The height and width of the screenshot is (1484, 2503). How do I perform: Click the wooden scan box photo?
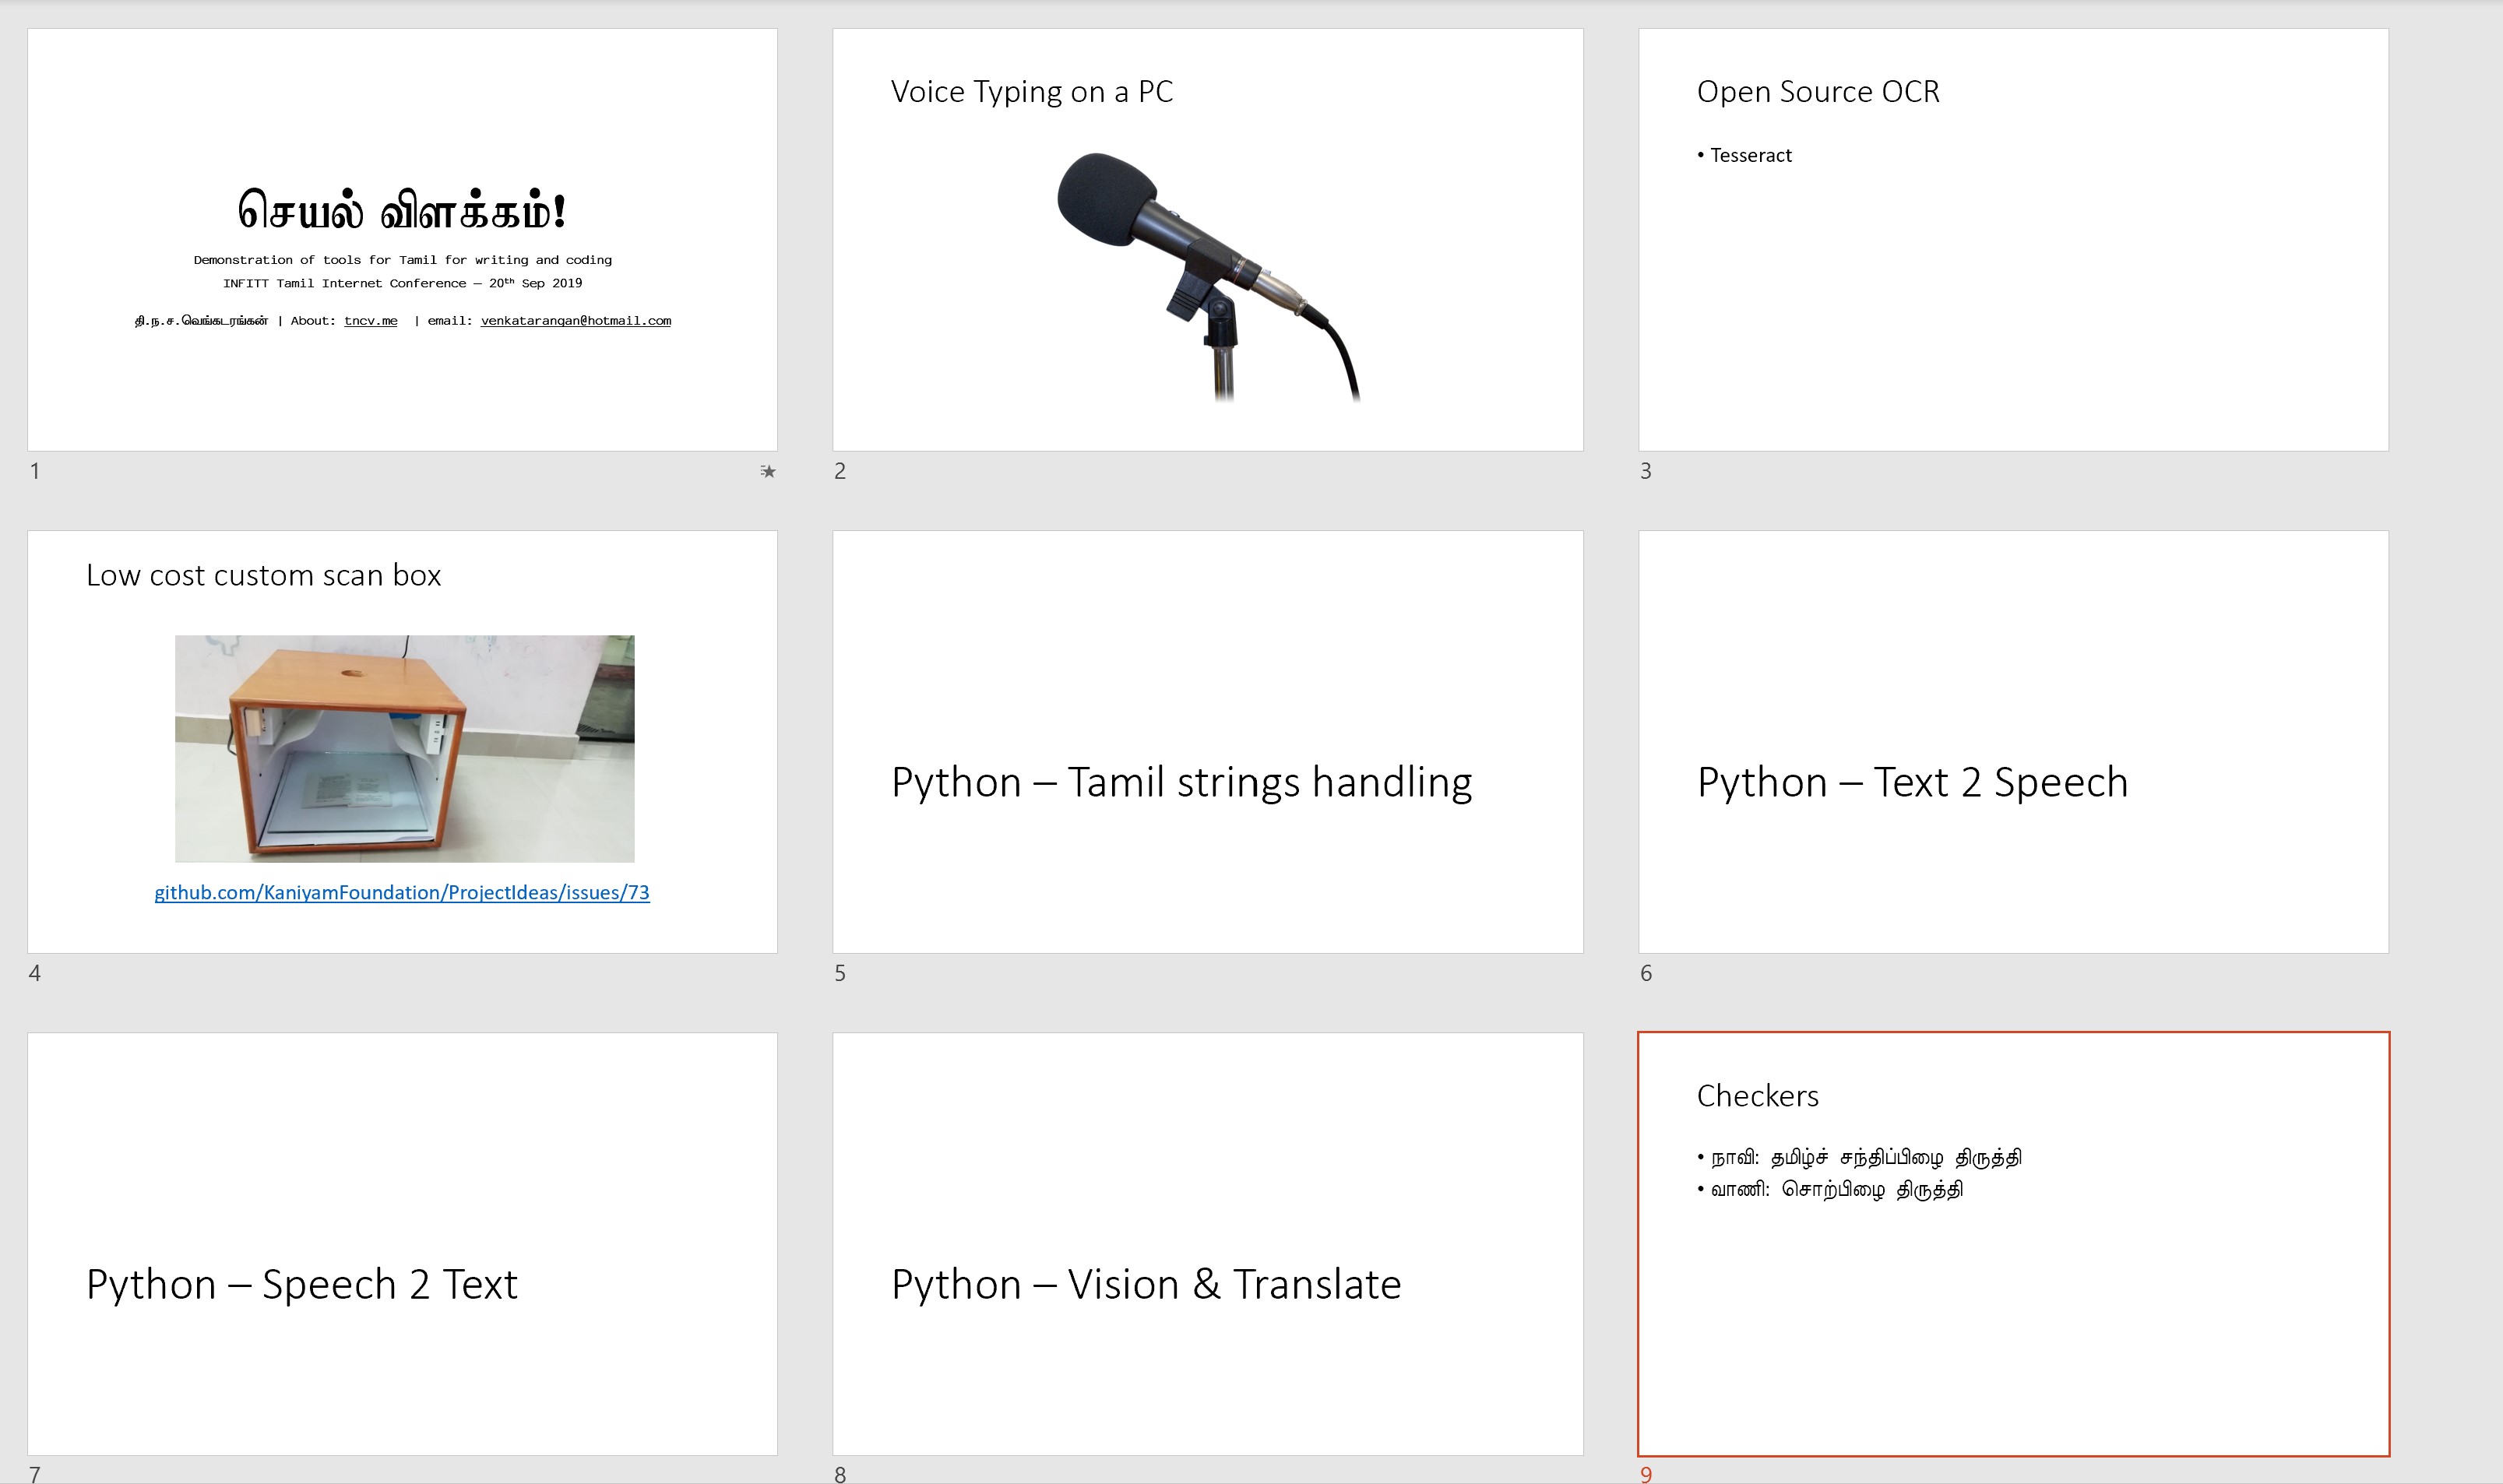coord(404,748)
